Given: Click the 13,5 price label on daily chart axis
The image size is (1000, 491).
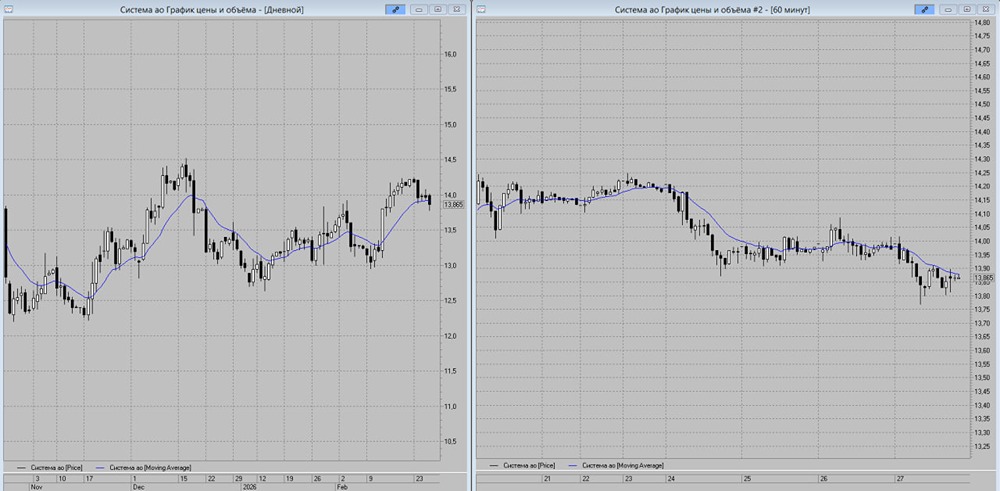Looking at the screenshot, I should pos(452,230).
